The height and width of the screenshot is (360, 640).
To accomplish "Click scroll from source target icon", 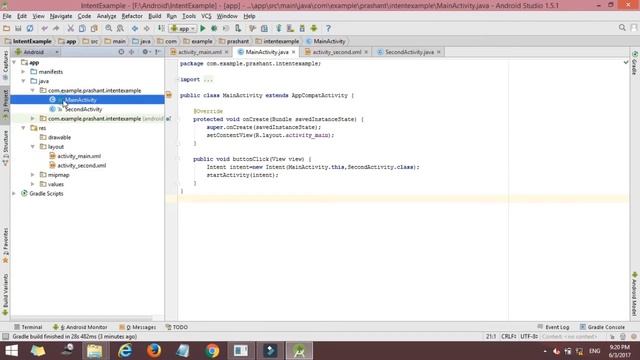I will (121, 52).
